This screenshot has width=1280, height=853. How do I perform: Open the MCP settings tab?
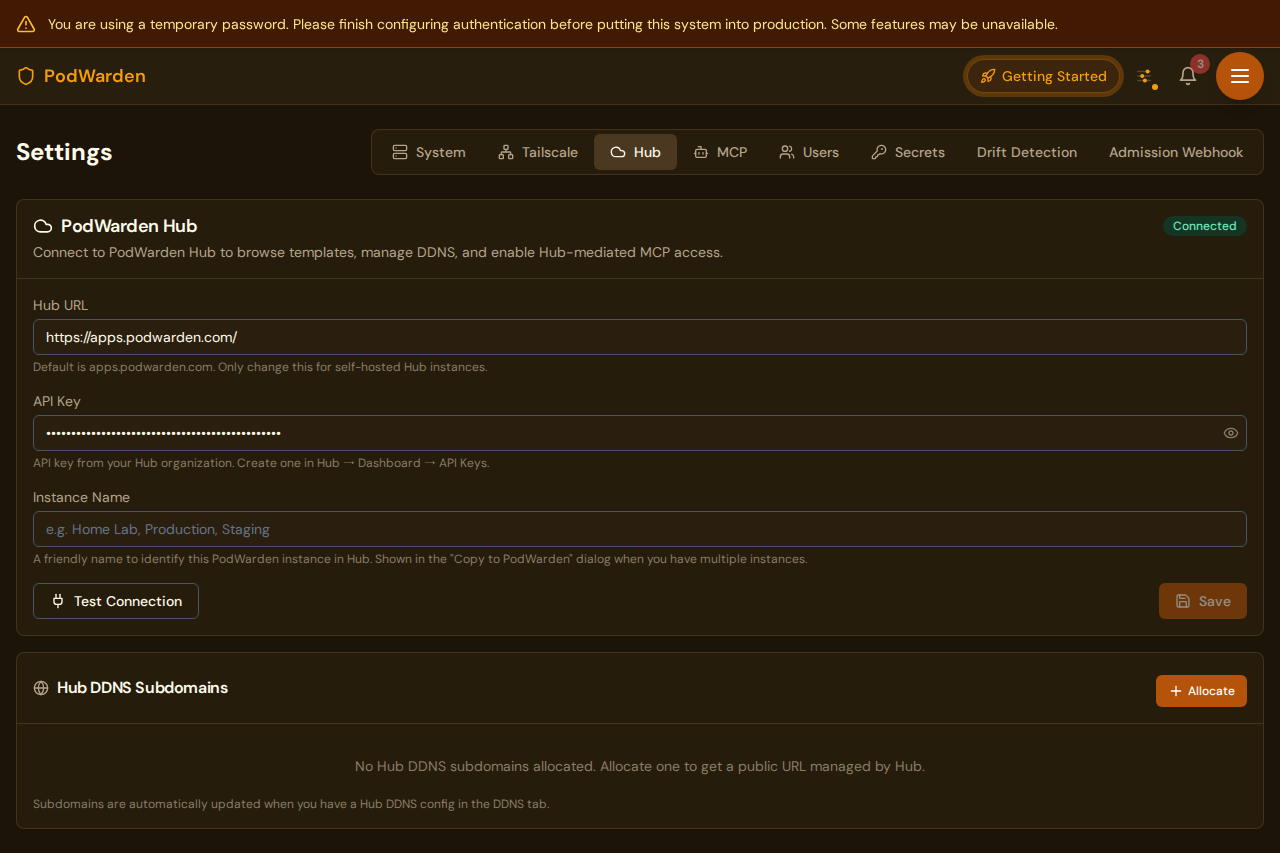[720, 151]
